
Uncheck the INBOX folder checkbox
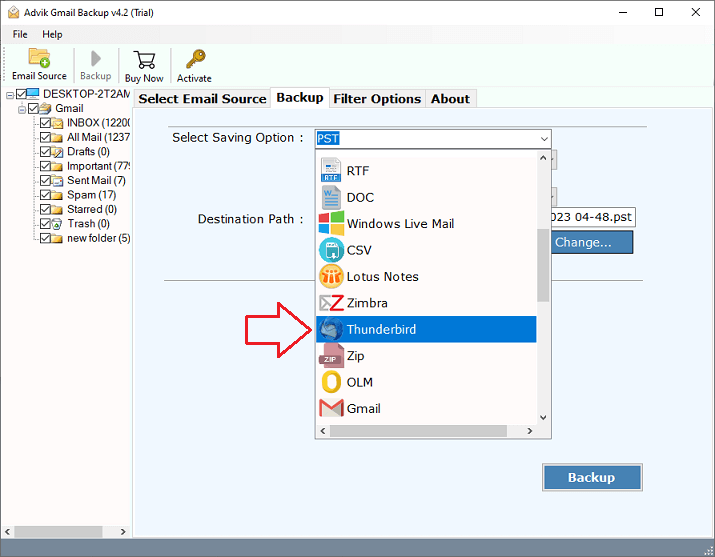(45, 123)
